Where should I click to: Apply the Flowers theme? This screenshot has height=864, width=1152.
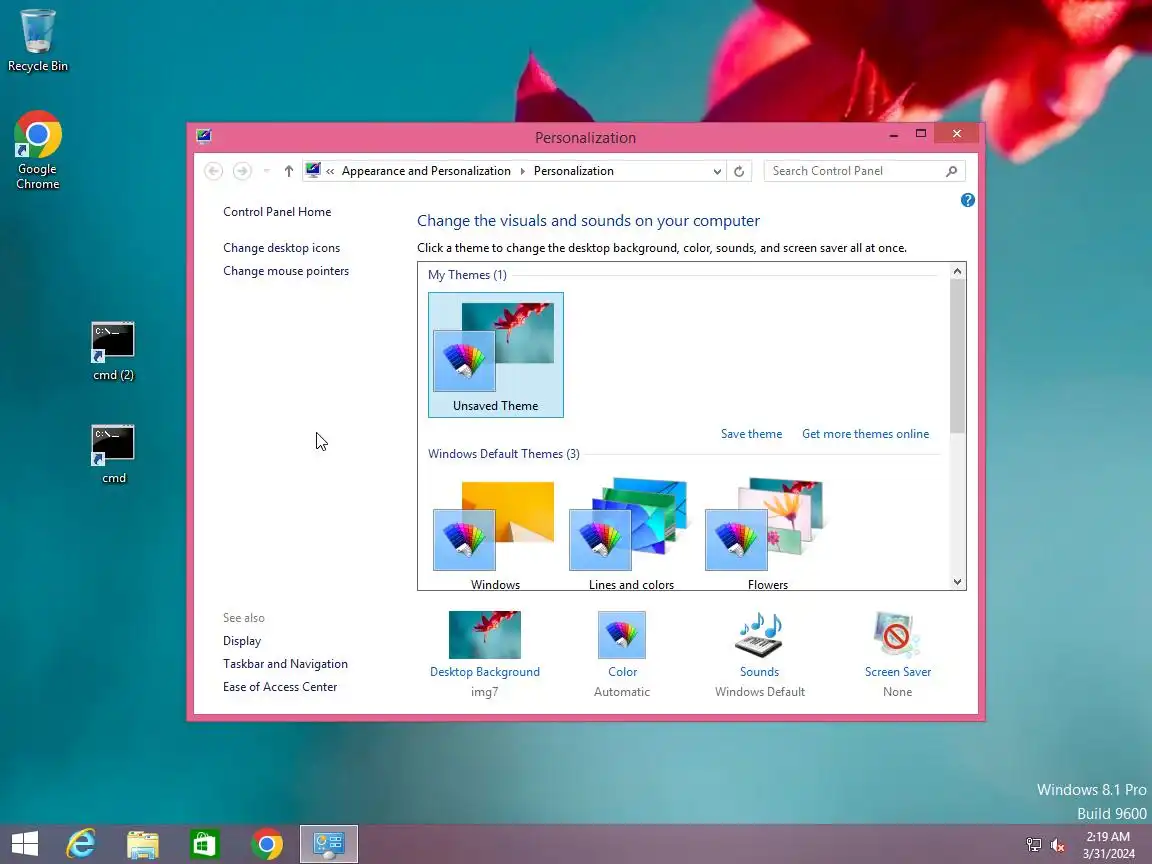click(768, 535)
